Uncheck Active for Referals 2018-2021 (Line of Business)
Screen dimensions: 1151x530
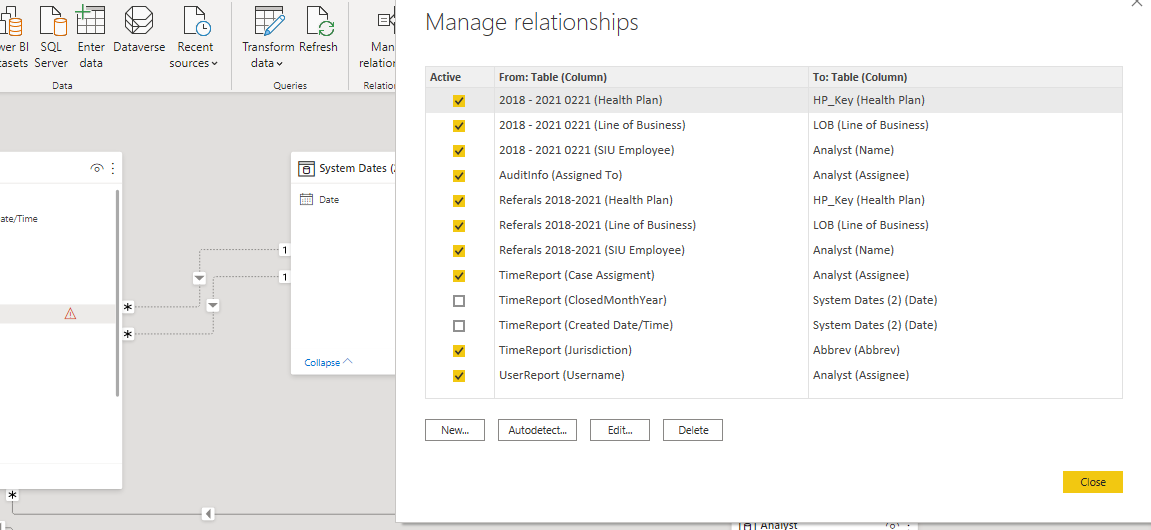pyautogui.click(x=459, y=225)
